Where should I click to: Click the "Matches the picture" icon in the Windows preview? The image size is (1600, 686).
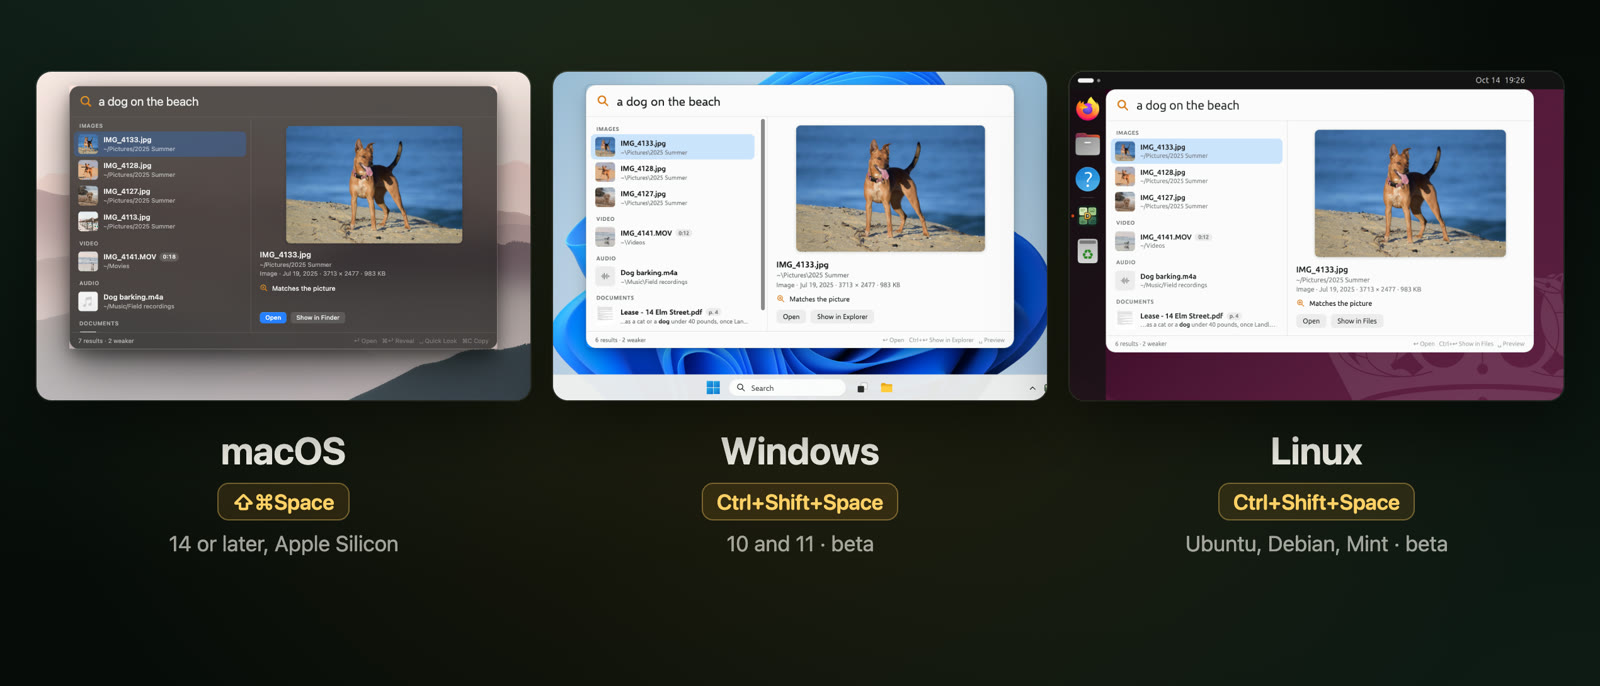tap(781, 299)
